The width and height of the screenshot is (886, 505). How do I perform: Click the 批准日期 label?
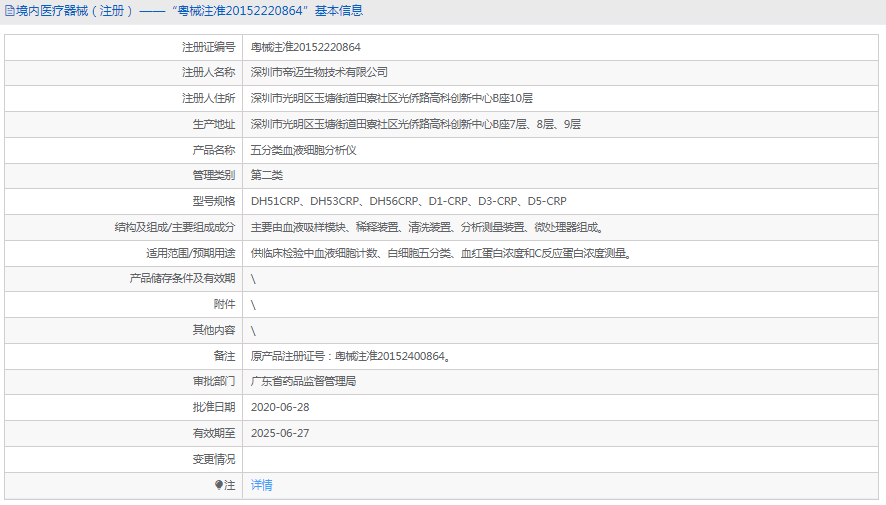[x=214, y=407]
